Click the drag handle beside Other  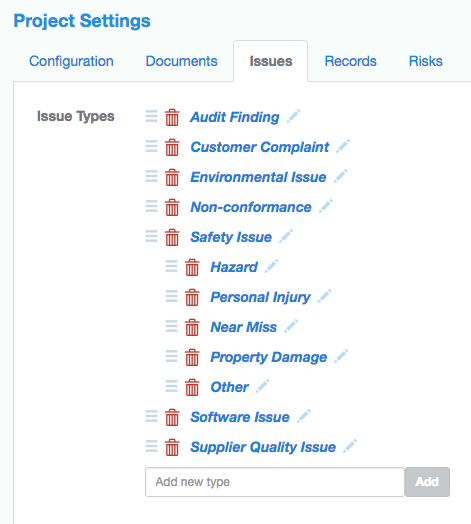point(171,386)
